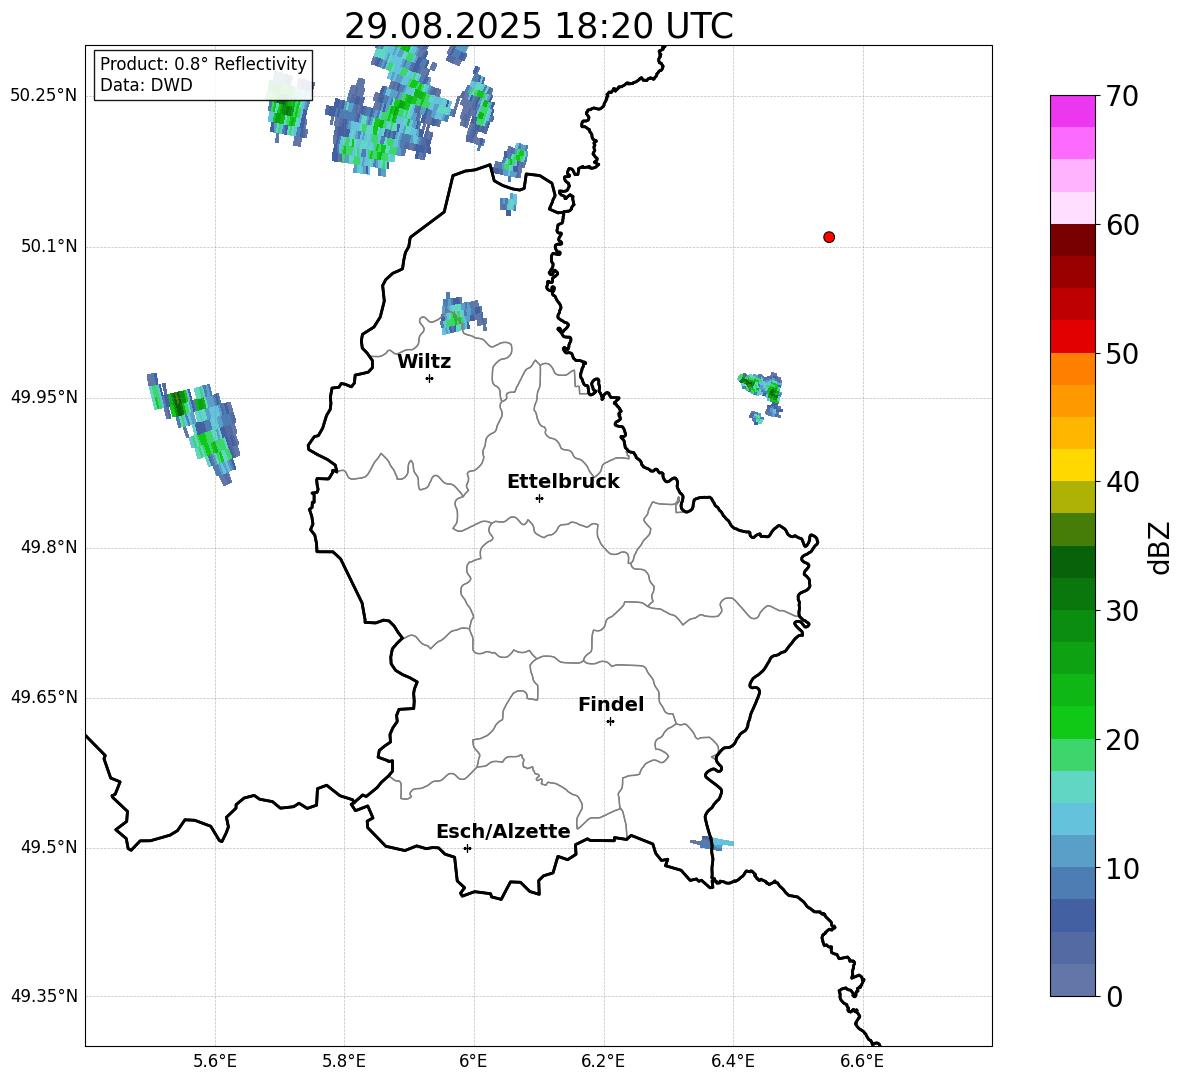Screen dimensions: 1184x1081
Task: Click the colorbar tick value 0
Action: (1114, 997)
